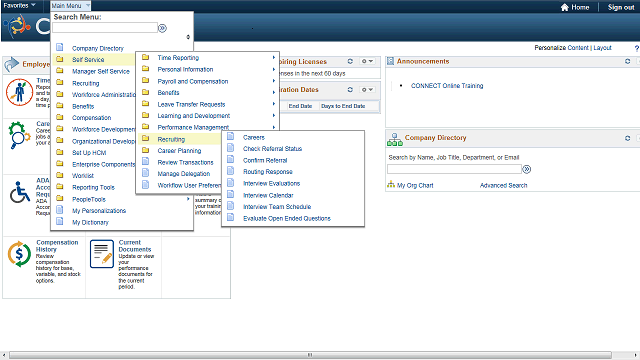Collapse the Main Menu dropdown

click(x=71, y=6)
